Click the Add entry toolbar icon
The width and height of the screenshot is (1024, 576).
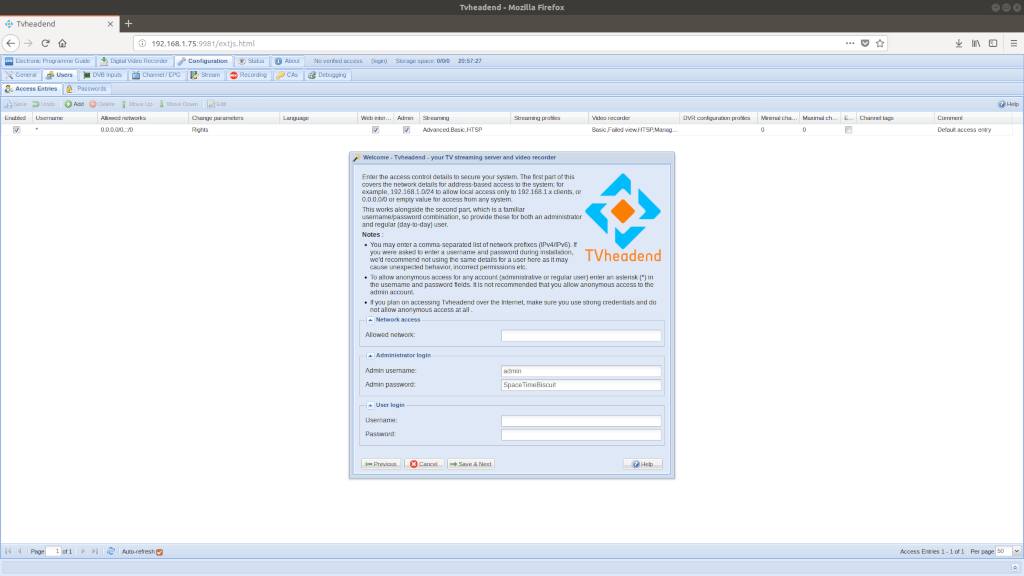click(74, 104)
